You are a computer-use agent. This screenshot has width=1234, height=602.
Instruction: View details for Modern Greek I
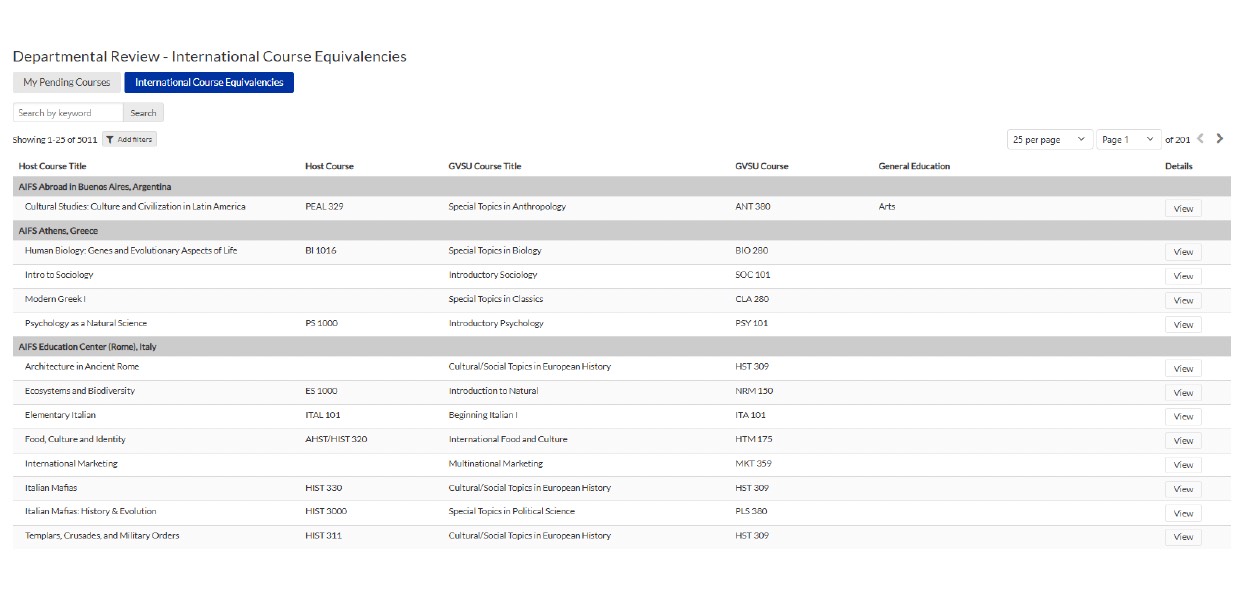click(1183, 300)
